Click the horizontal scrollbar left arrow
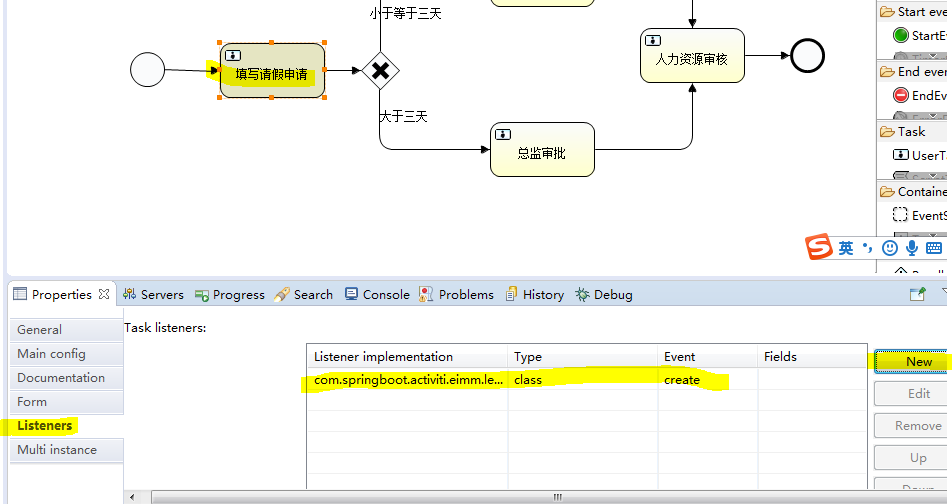The image size is (952, 504). click(132, 497)
